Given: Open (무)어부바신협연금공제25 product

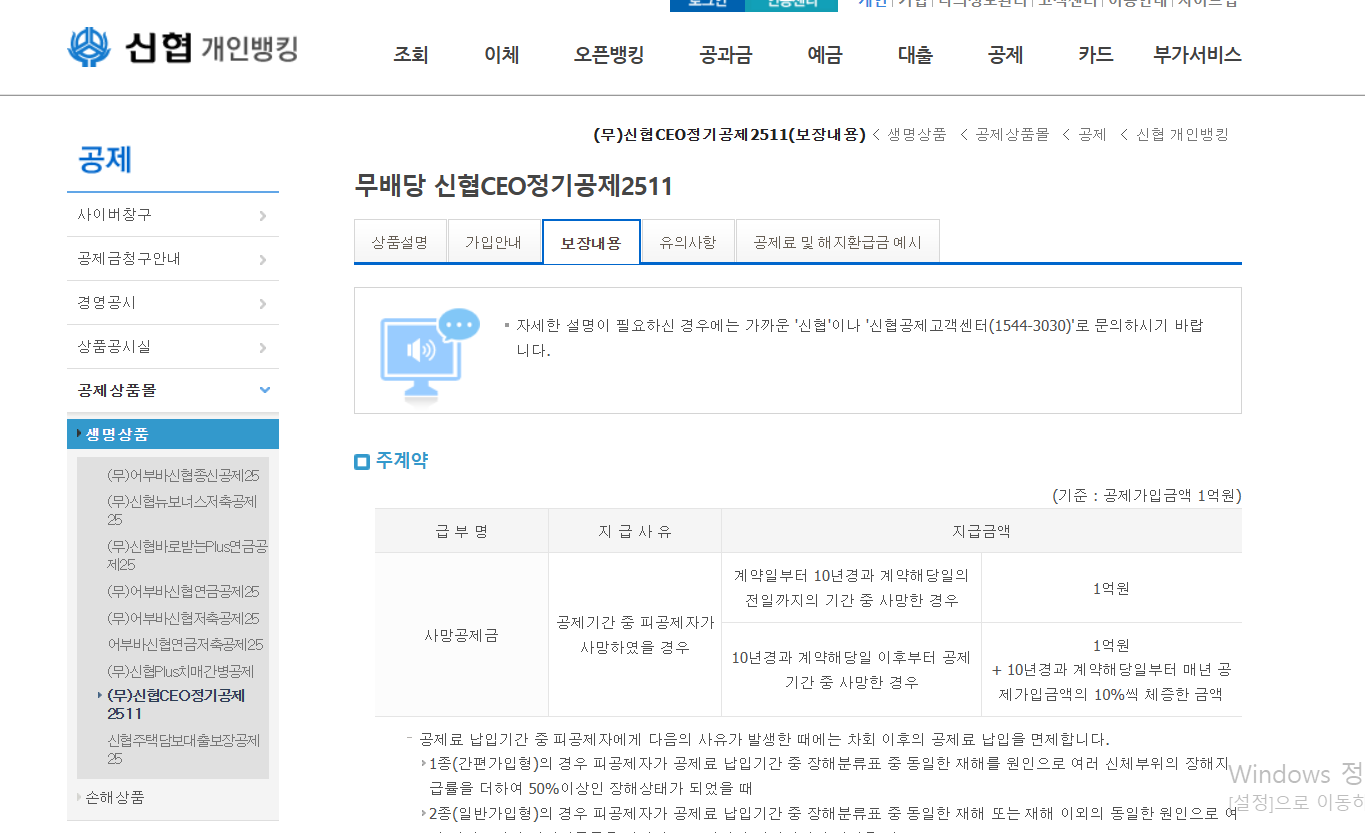Looking at the screenshot, I should [183, 591].
